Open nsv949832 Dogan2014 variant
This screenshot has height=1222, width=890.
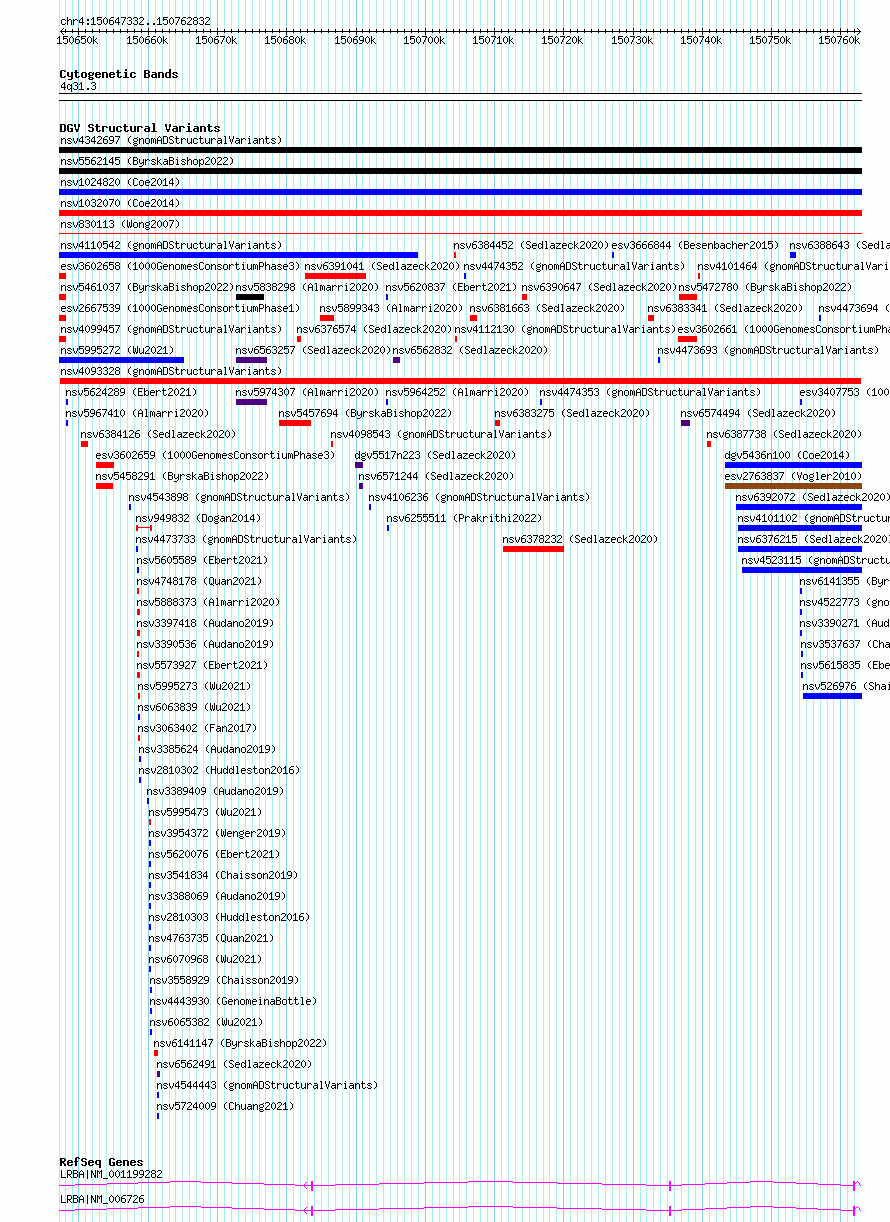198,518
